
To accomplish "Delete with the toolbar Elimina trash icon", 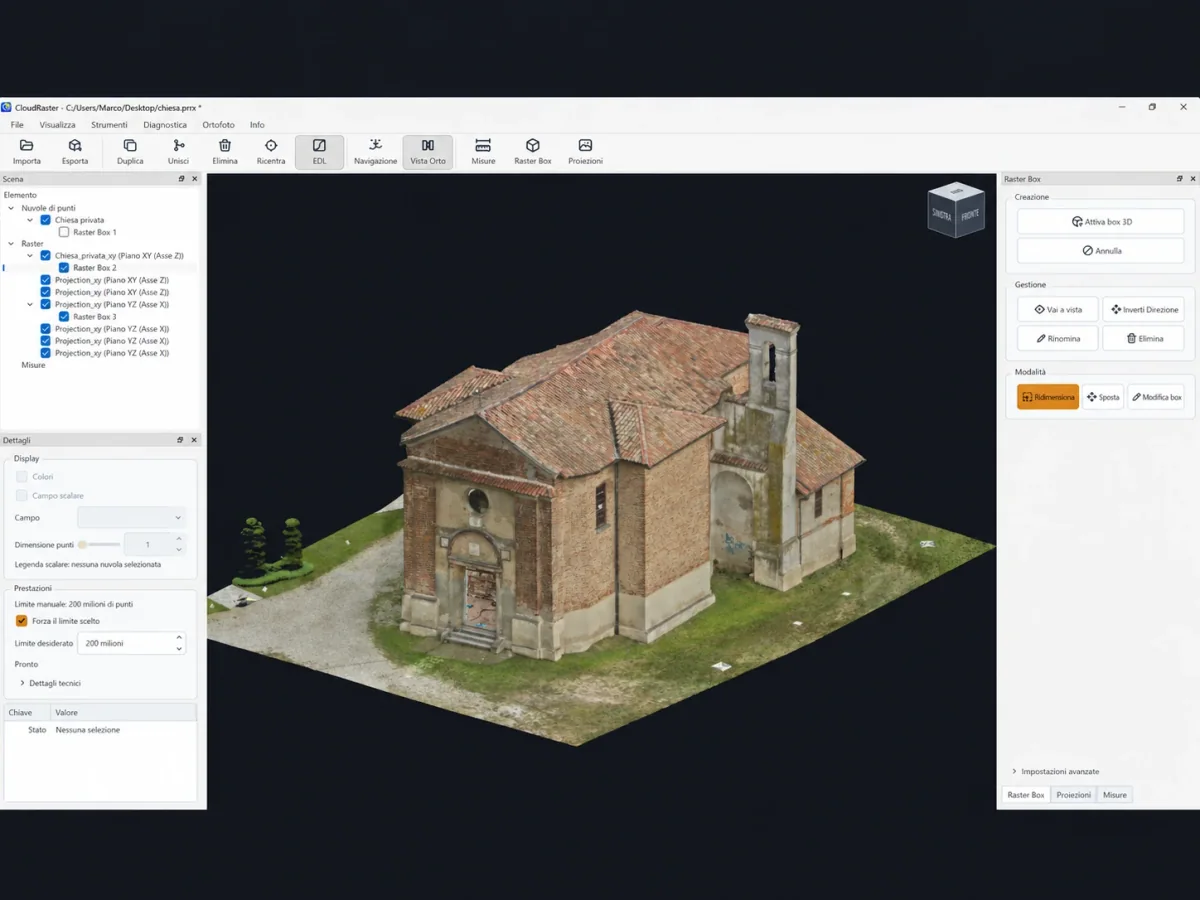I will 225,152.
